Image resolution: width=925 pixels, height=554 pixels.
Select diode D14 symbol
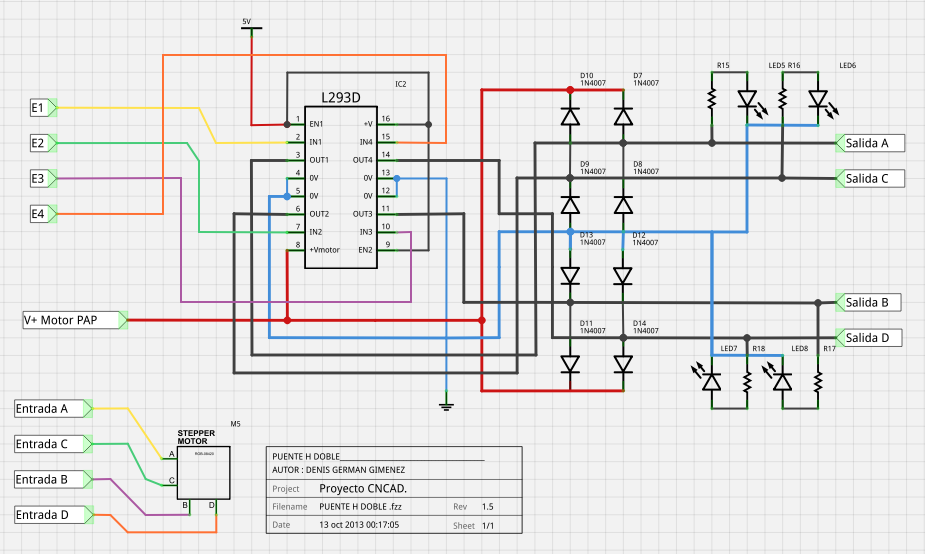click(x=623, y=364)
